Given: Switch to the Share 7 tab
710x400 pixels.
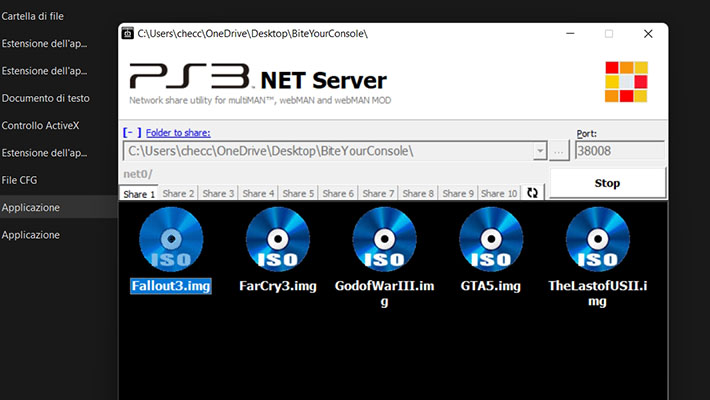Looking at the screenshot, I should 378,193.
